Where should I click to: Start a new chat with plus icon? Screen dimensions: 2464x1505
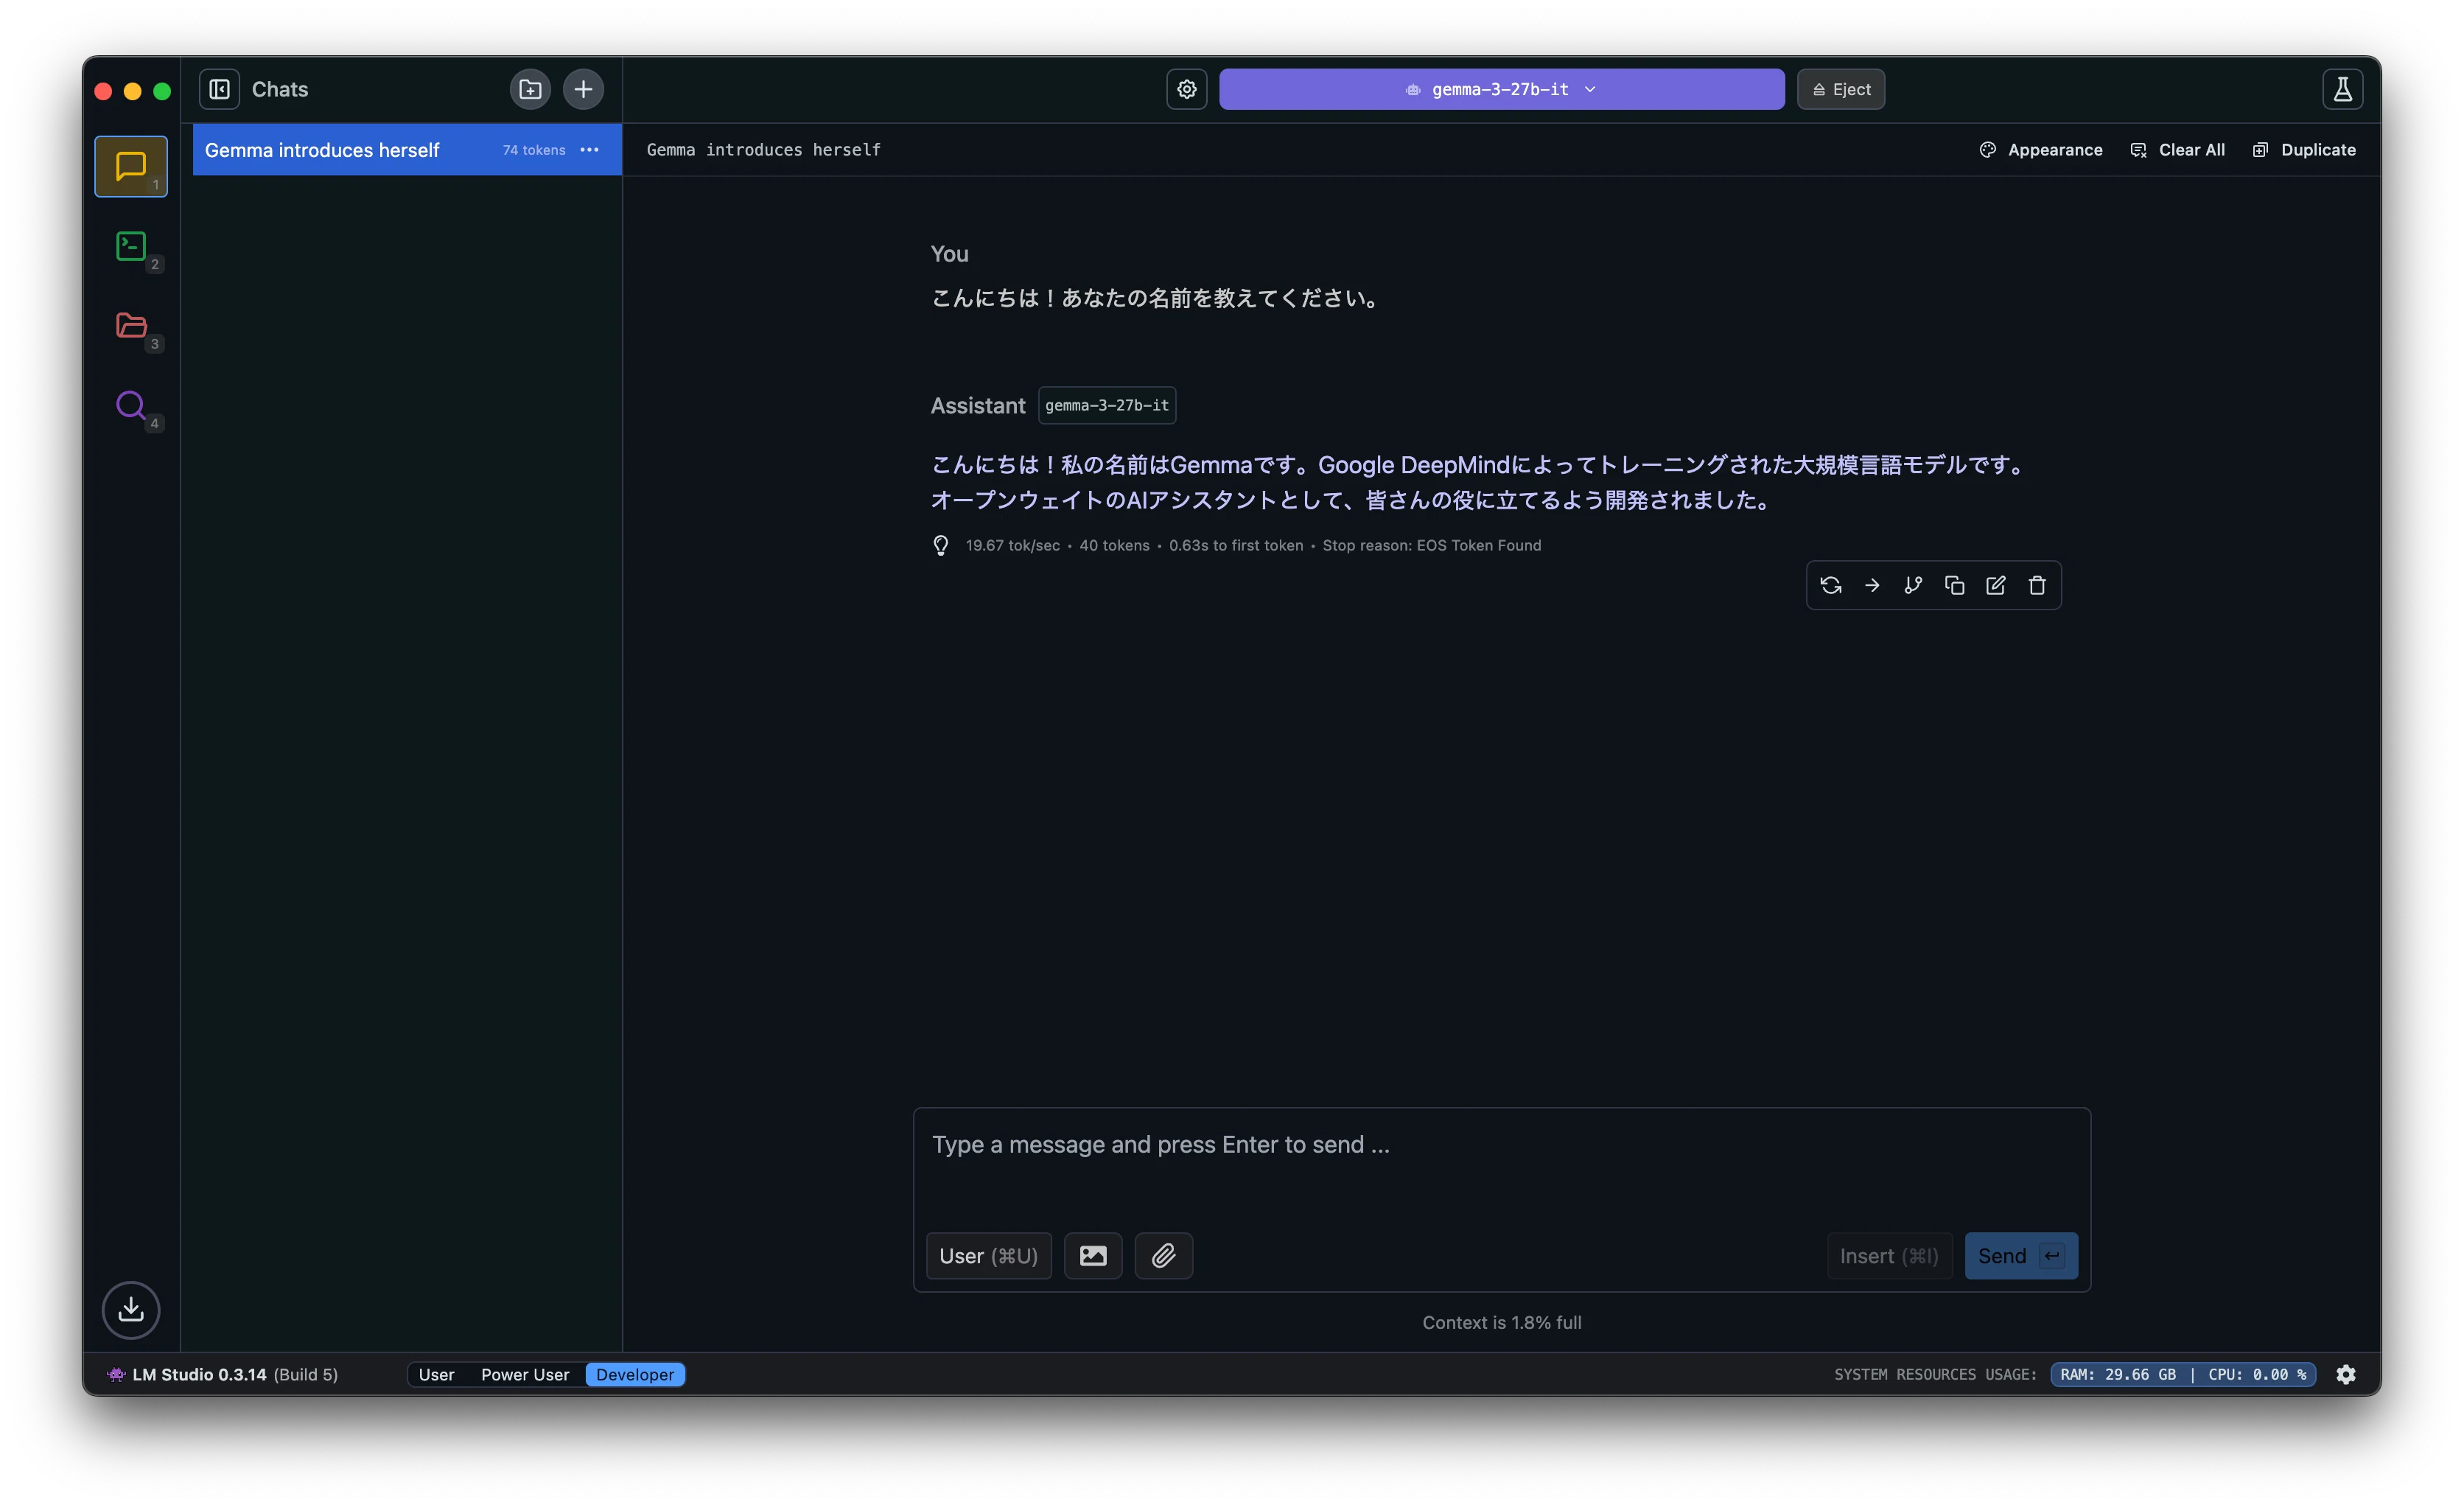583,89
